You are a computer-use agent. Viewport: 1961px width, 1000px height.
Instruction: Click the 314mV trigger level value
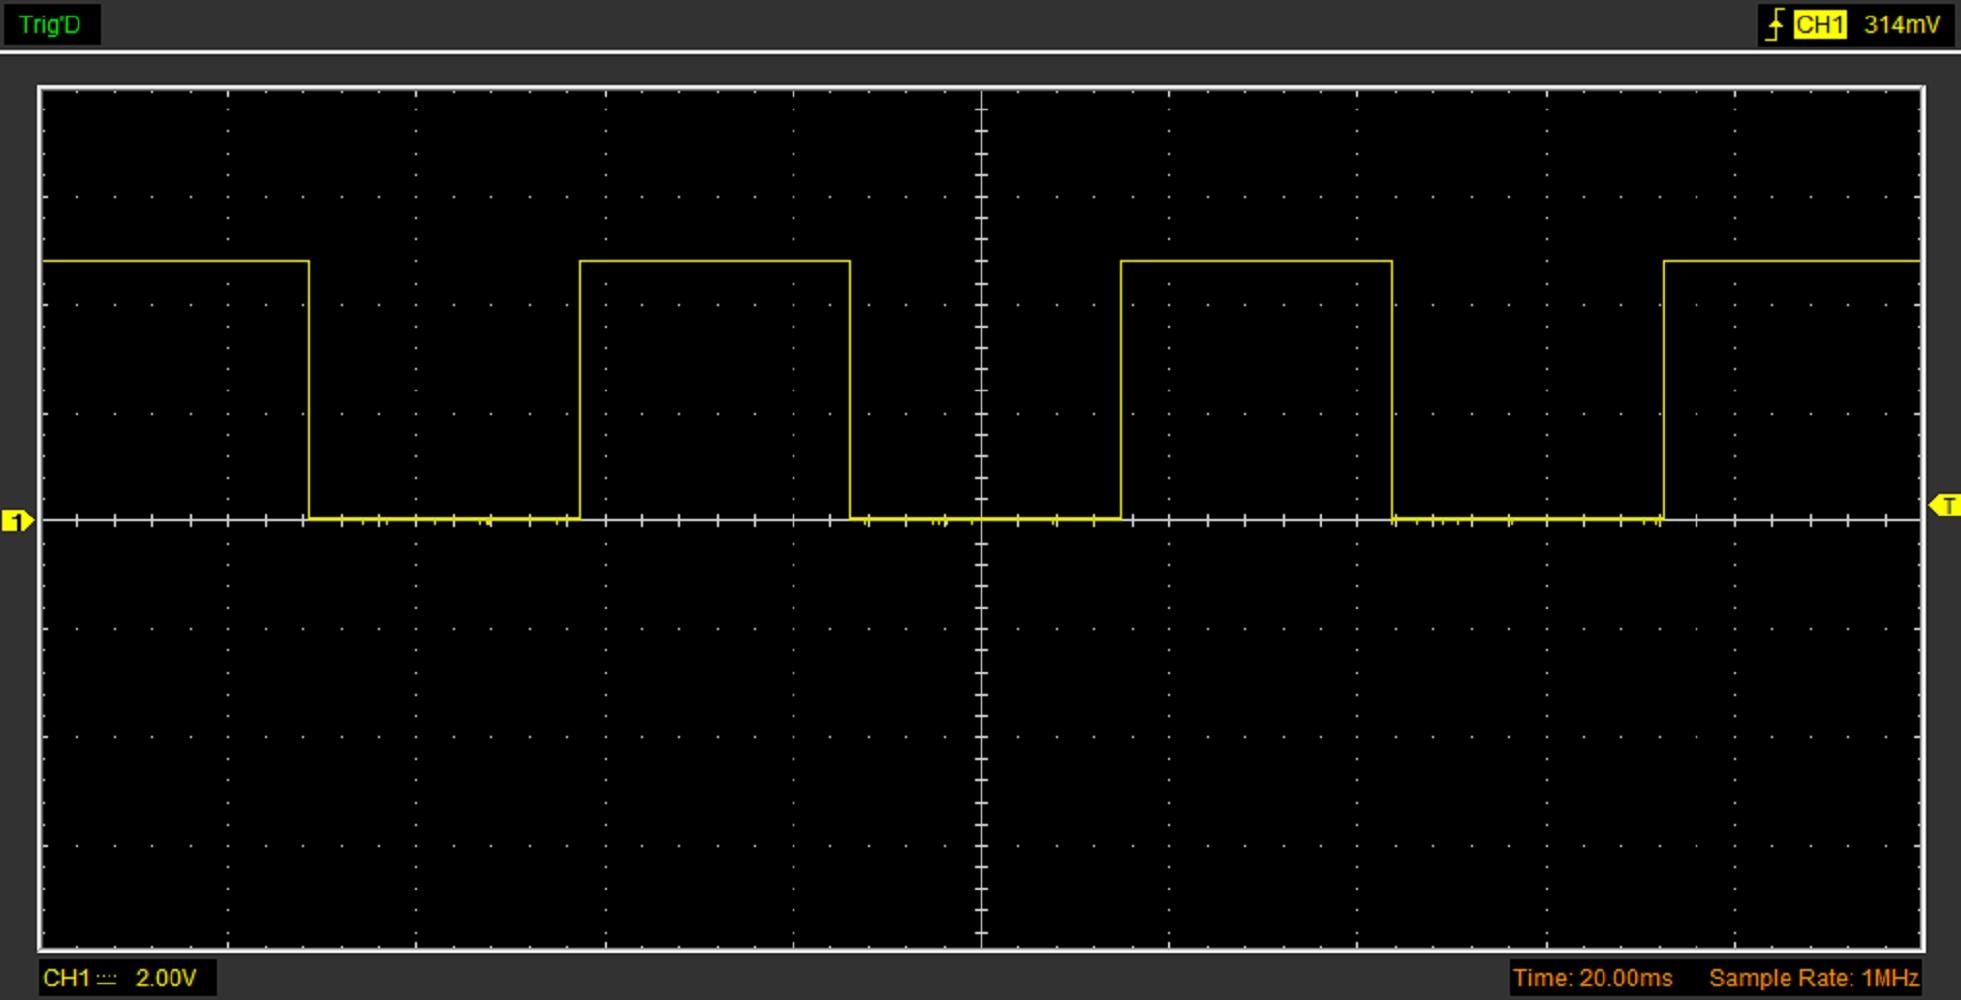[x=1901, y=25]
